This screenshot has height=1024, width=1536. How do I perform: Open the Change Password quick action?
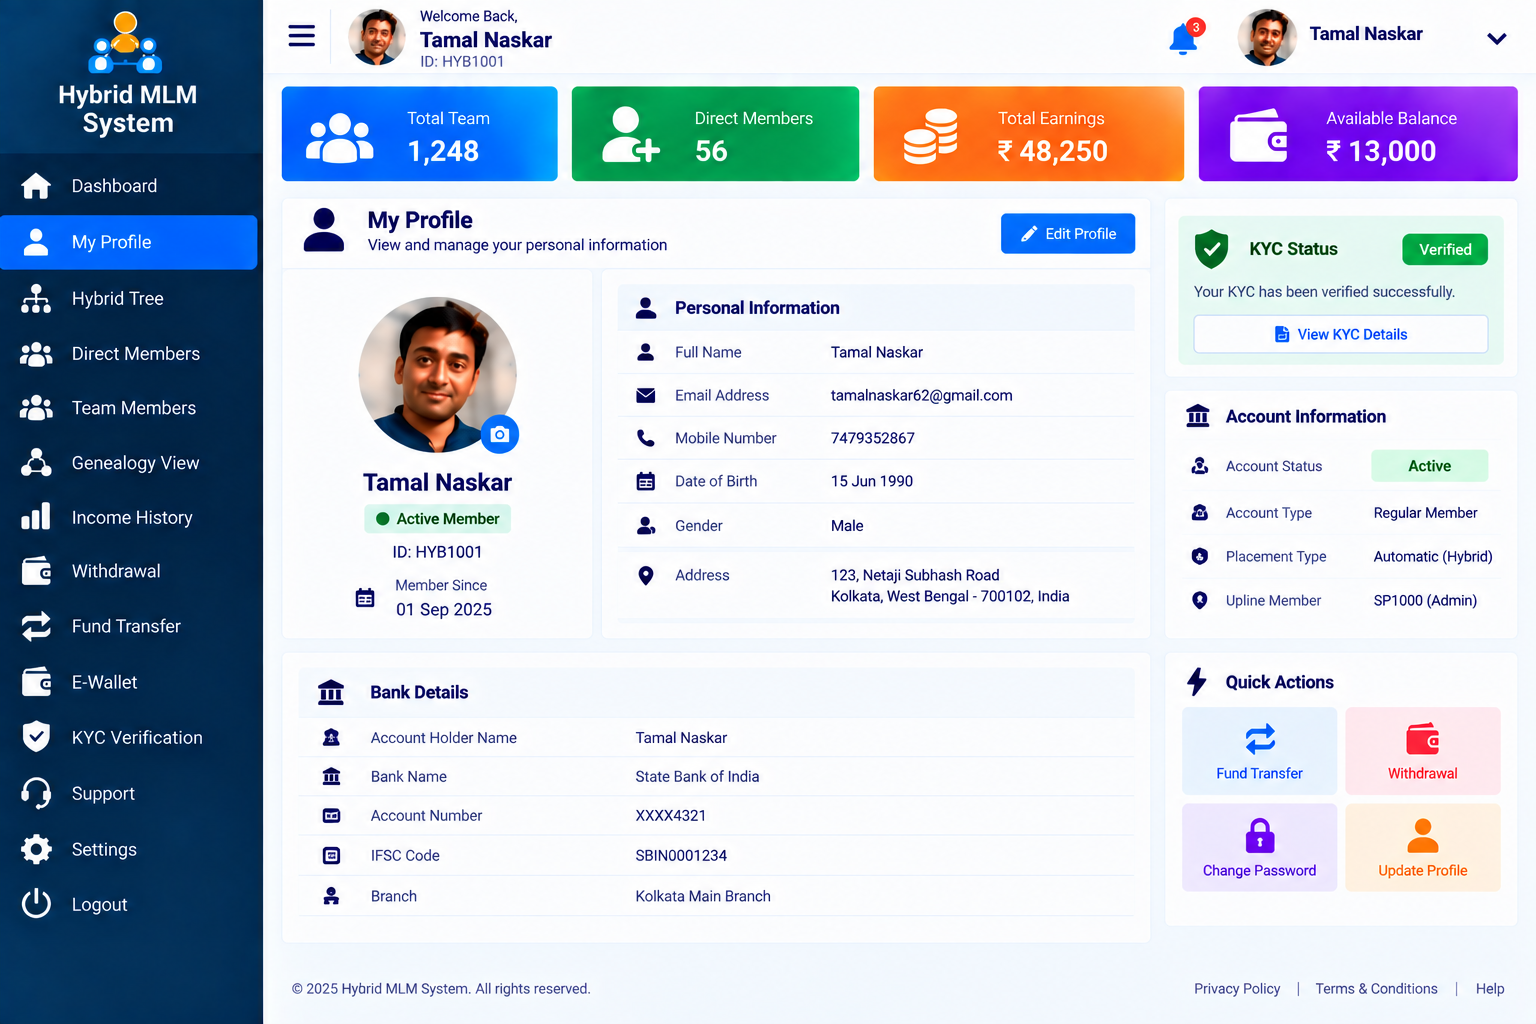[1259, 848]
